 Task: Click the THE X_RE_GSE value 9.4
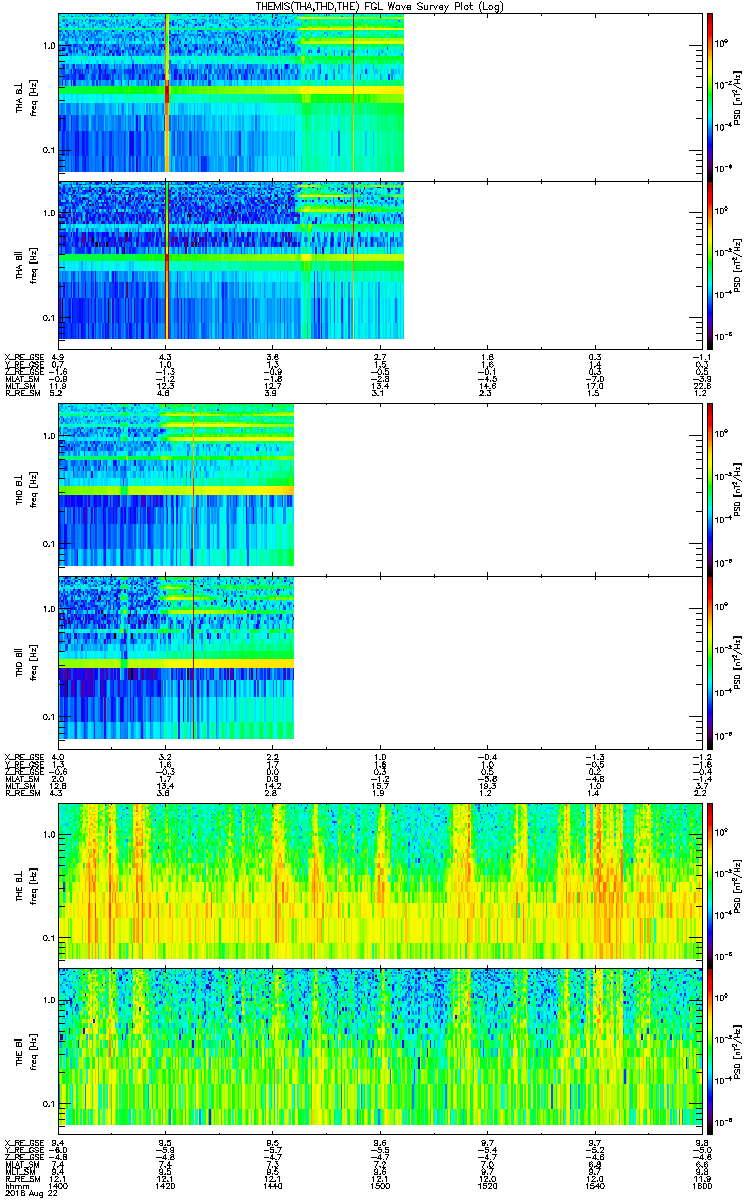pyautogui.click(x=59, y=1141)
